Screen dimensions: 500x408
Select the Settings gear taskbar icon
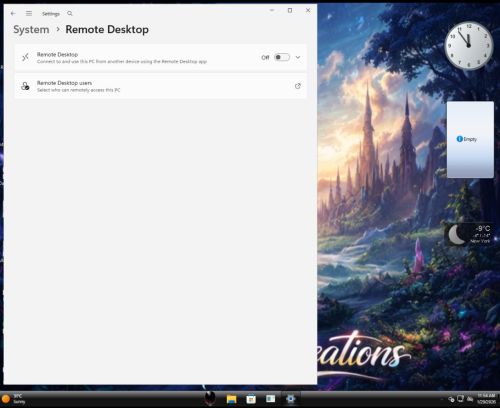pyautogui.click(x=291, y=399)
